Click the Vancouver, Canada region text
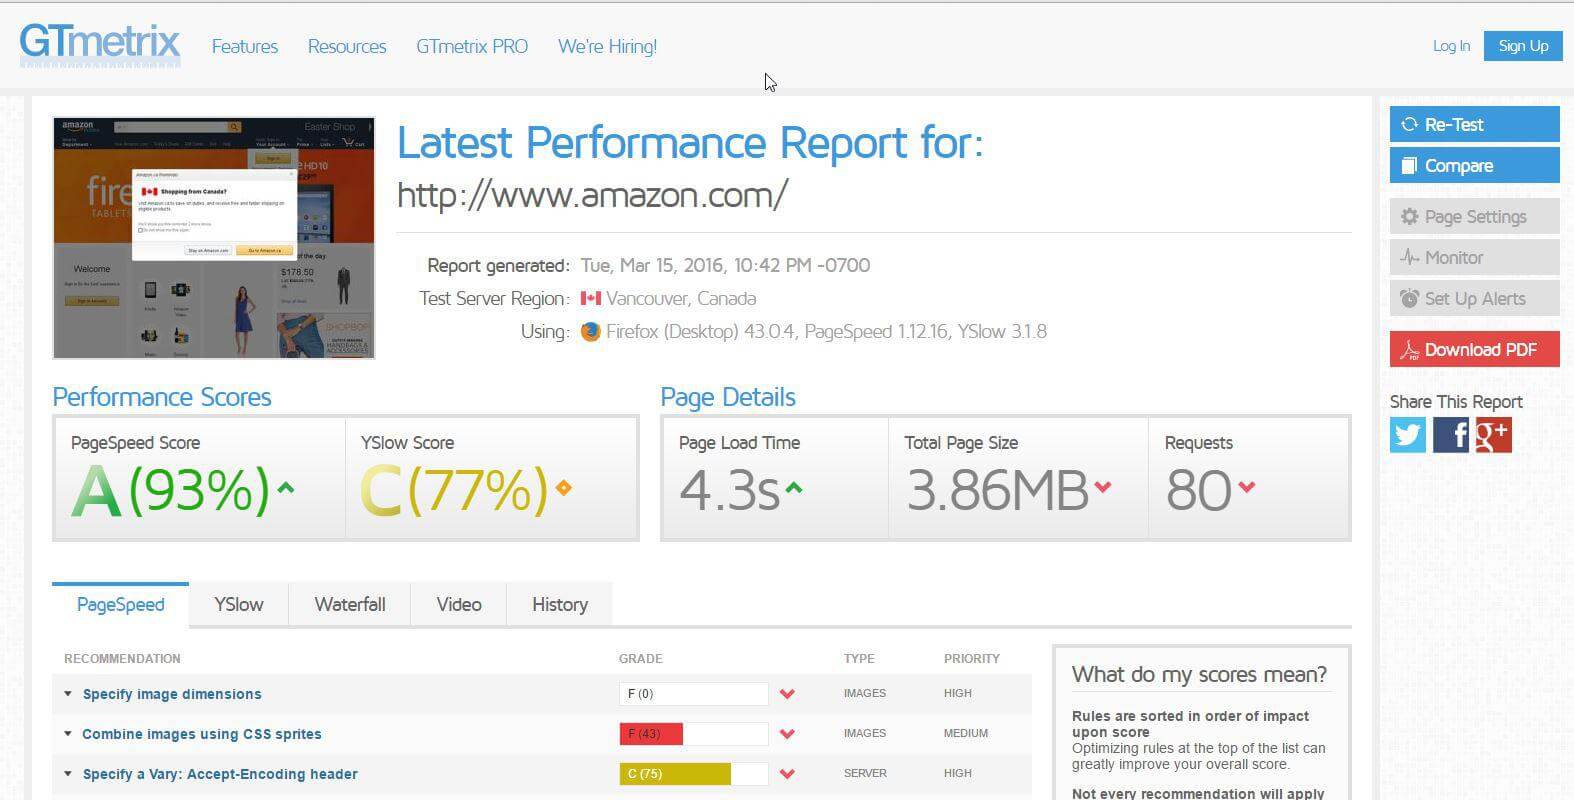1574x800 pixels. pyautogui.click(x=681, y=298)
